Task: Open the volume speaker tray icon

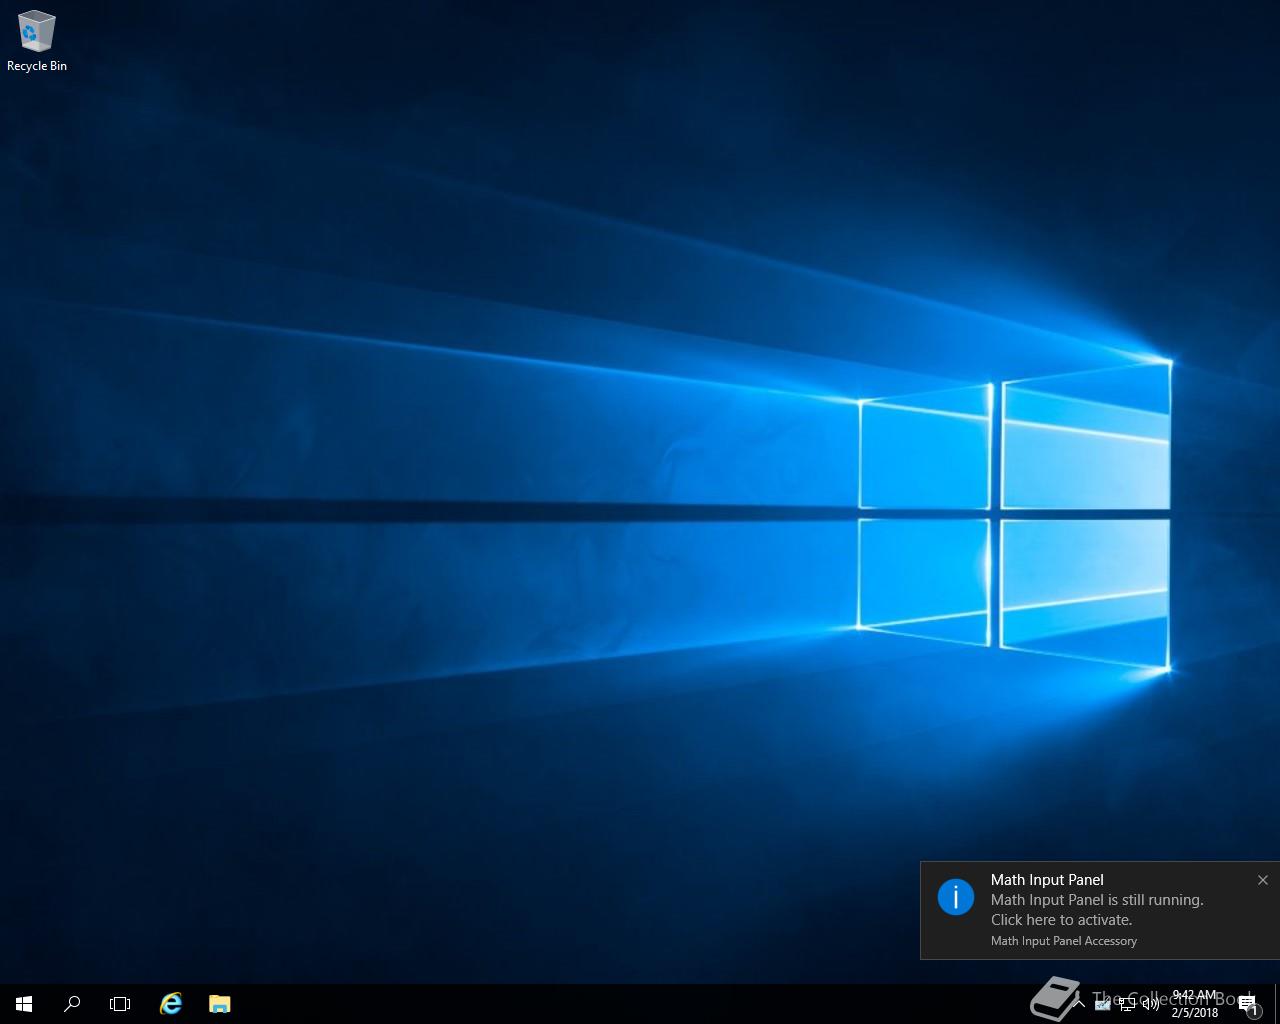Action: pos(1151,1004)
